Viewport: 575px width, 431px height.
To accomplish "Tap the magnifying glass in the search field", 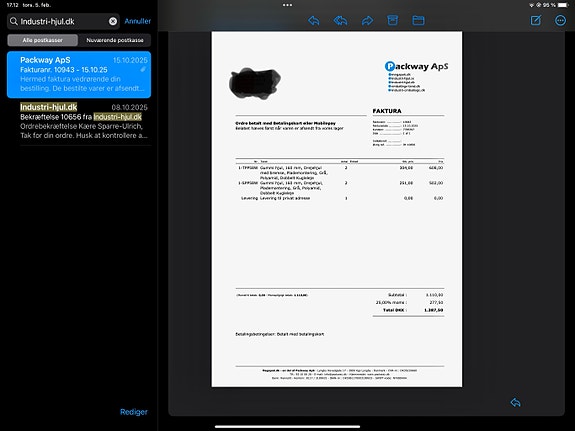I will pyautogui.click(x=14, y=21).
